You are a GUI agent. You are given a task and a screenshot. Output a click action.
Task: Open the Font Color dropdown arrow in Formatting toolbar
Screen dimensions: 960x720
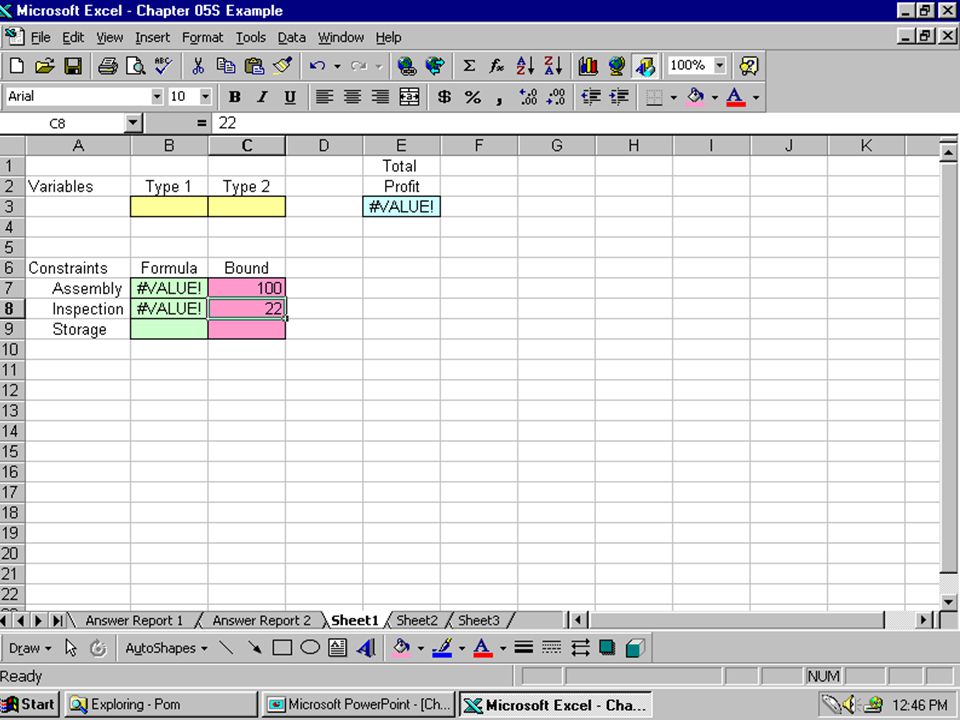(756, 97)
